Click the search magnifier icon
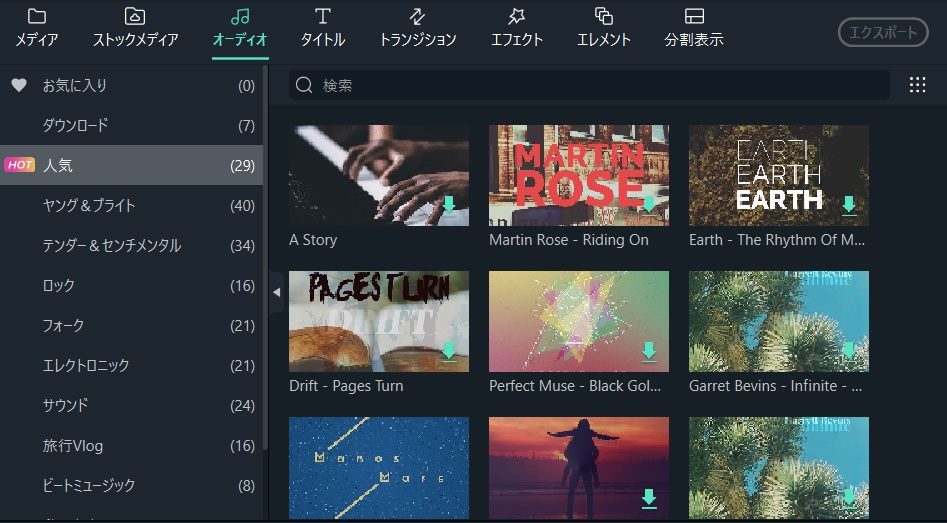The height and width of the screenshot is (523, 947). point(304,85)
